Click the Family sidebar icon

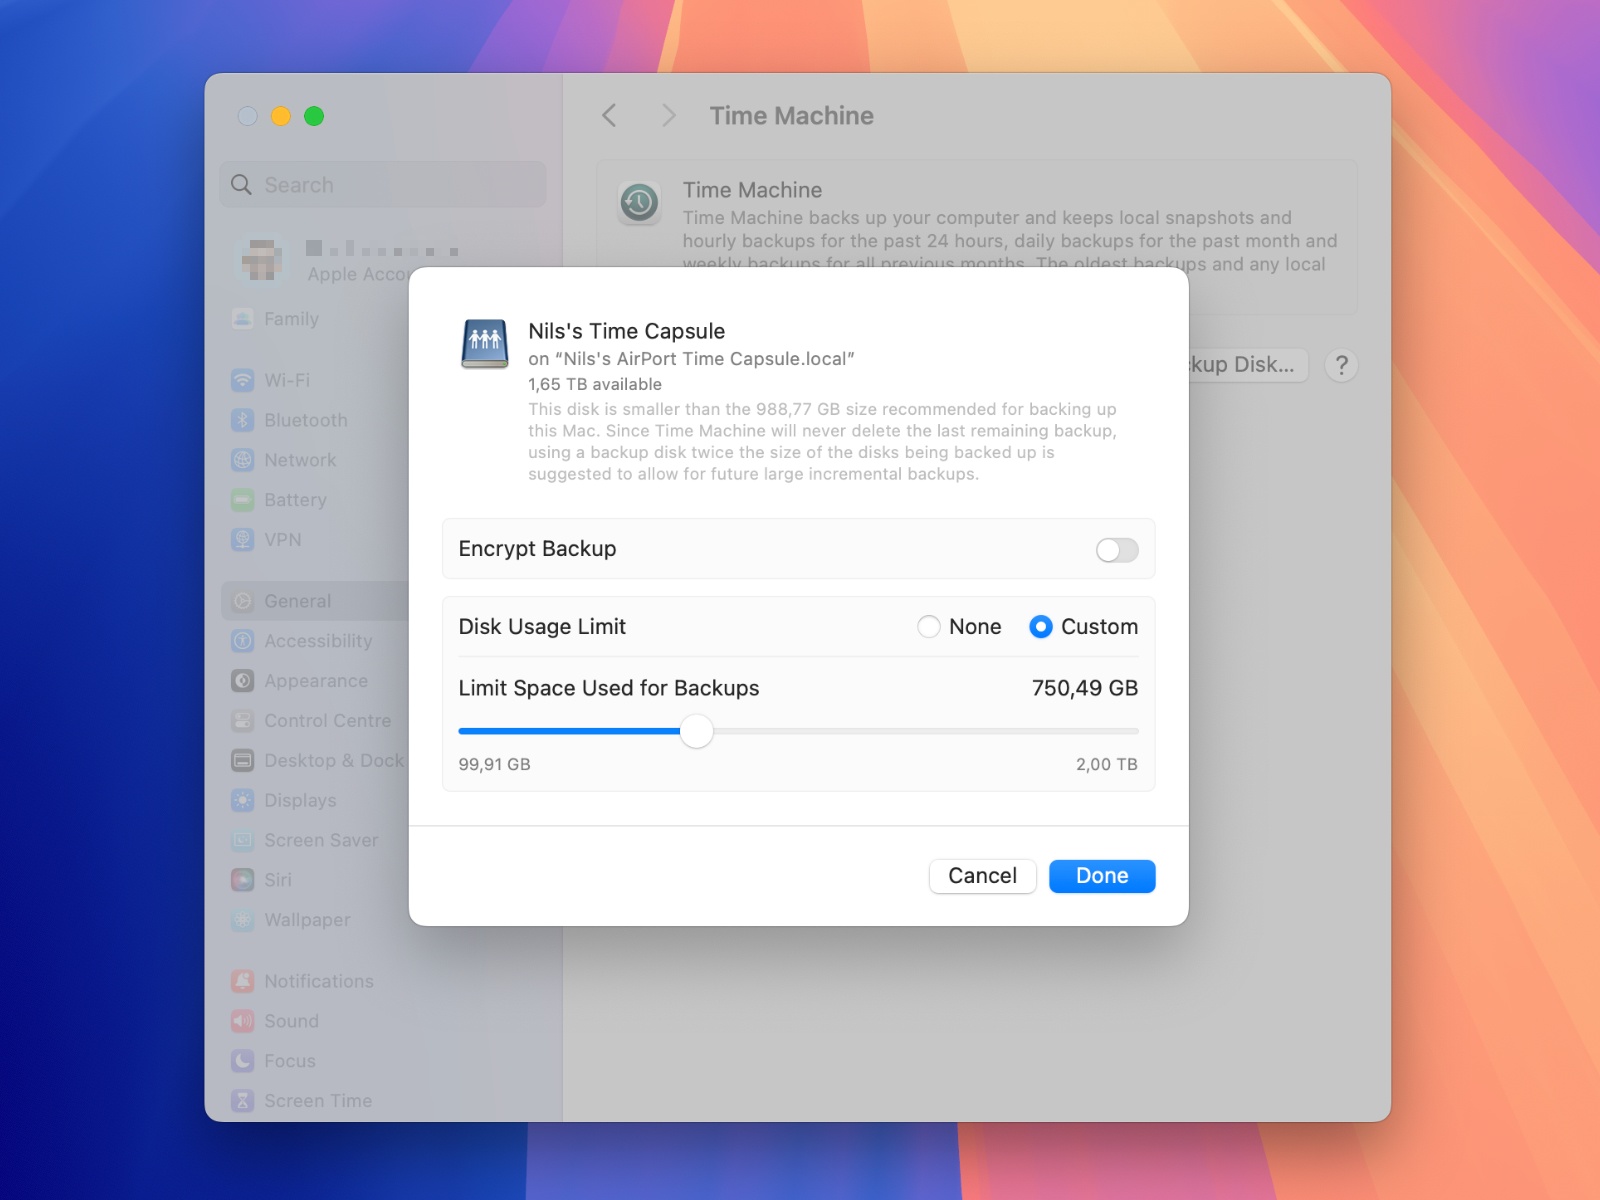click(243, 319)
